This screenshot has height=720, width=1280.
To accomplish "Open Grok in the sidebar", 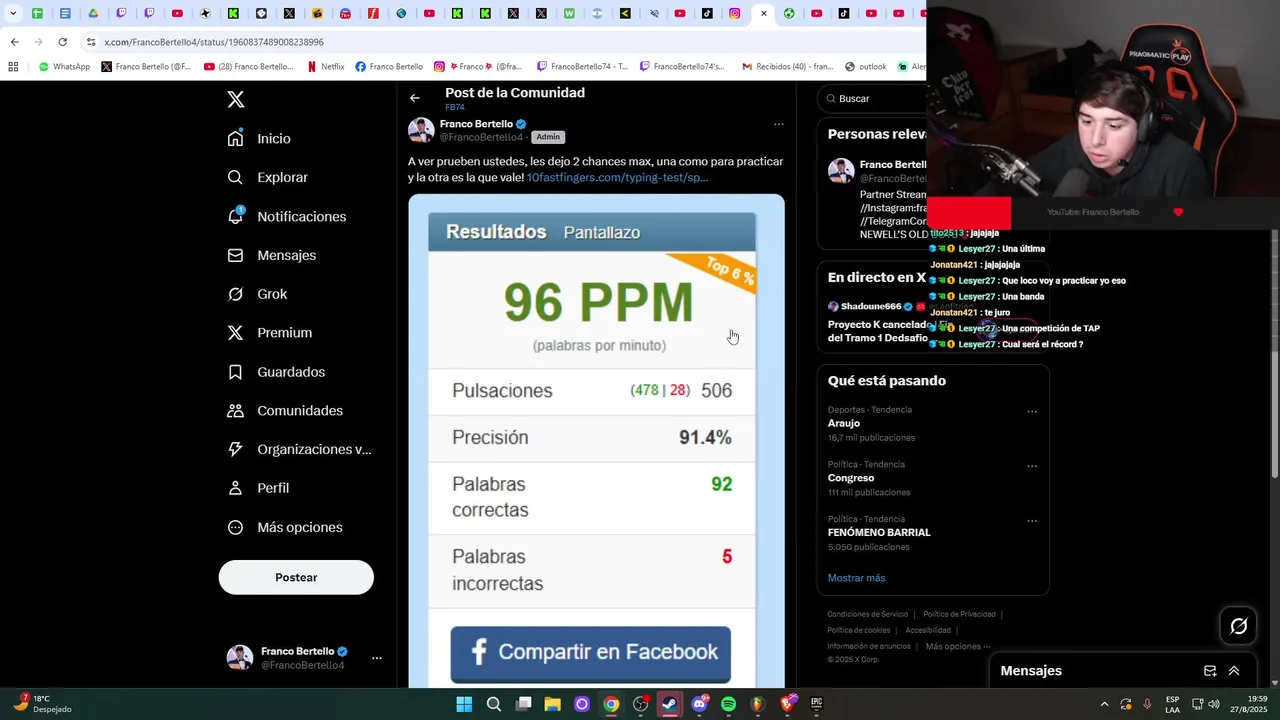I will (x=257, y=294).
